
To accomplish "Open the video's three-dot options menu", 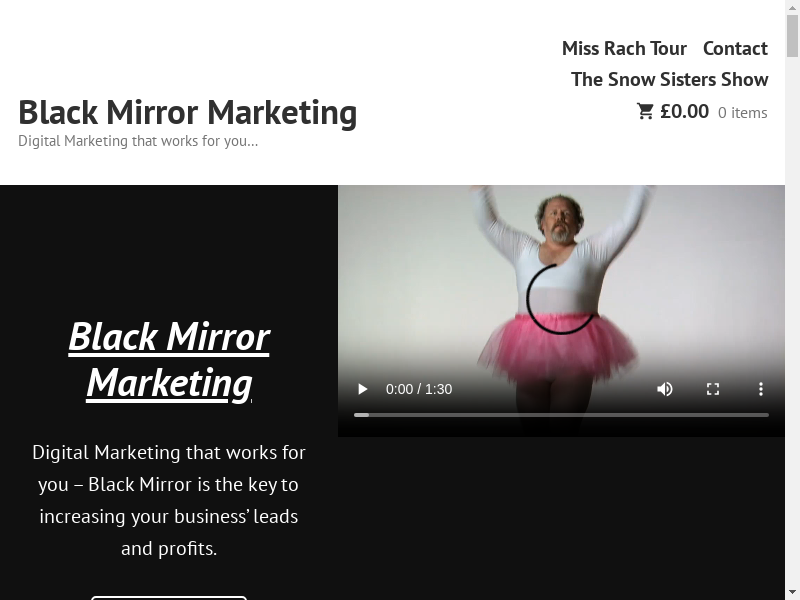I will [x=761, y=389].
